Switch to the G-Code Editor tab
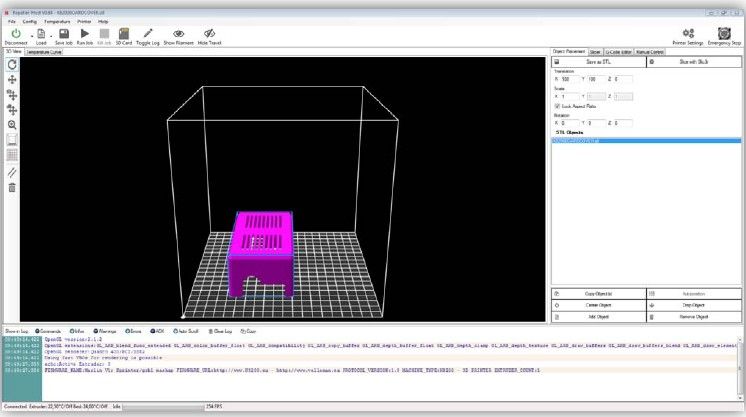 tap(618, 52)
